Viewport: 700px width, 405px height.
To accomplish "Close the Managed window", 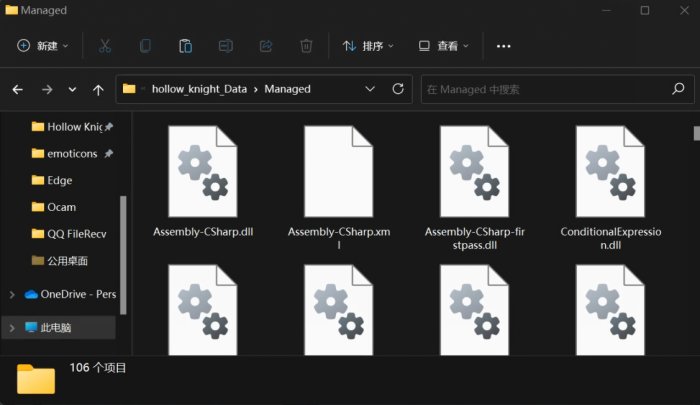I will click(x=684, y=10).
